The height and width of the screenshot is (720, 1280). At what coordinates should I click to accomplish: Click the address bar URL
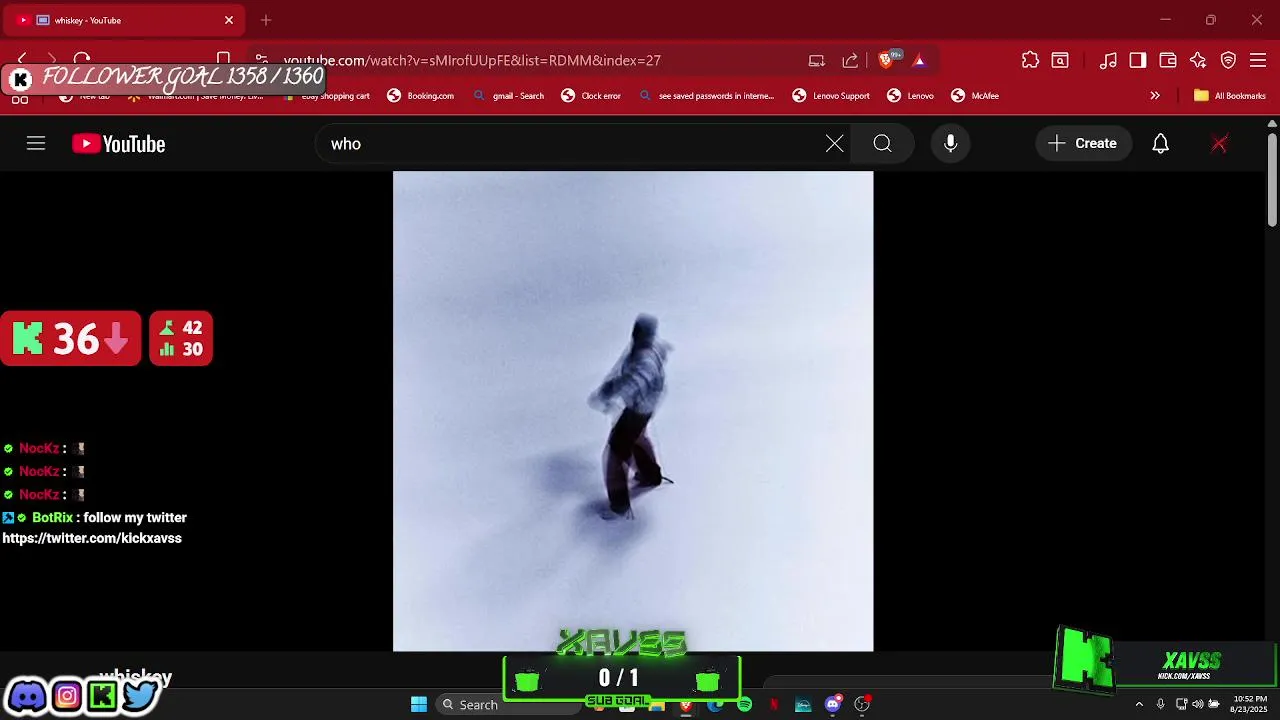pyautogui.click(x=472, y=60)
